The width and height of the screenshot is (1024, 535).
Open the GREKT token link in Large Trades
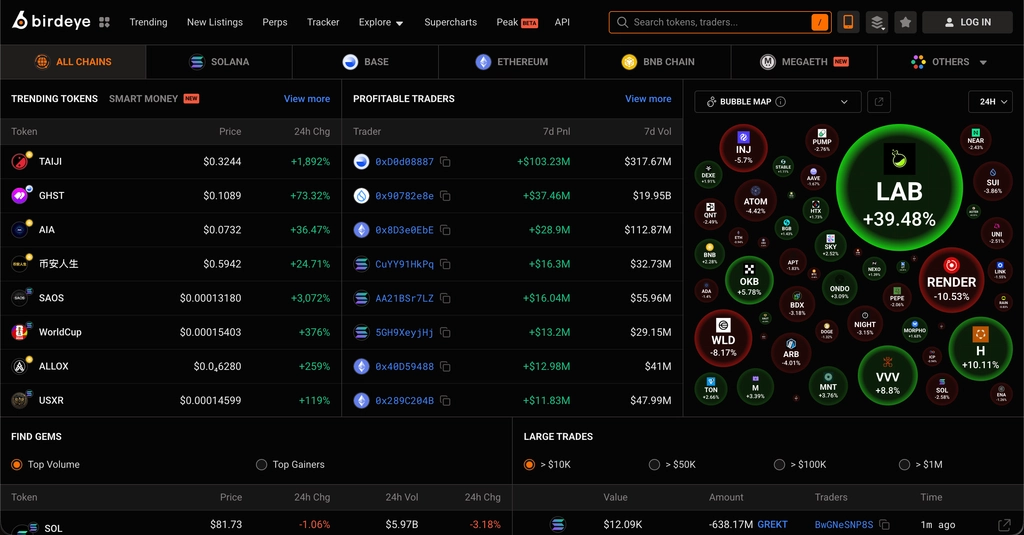772,525
